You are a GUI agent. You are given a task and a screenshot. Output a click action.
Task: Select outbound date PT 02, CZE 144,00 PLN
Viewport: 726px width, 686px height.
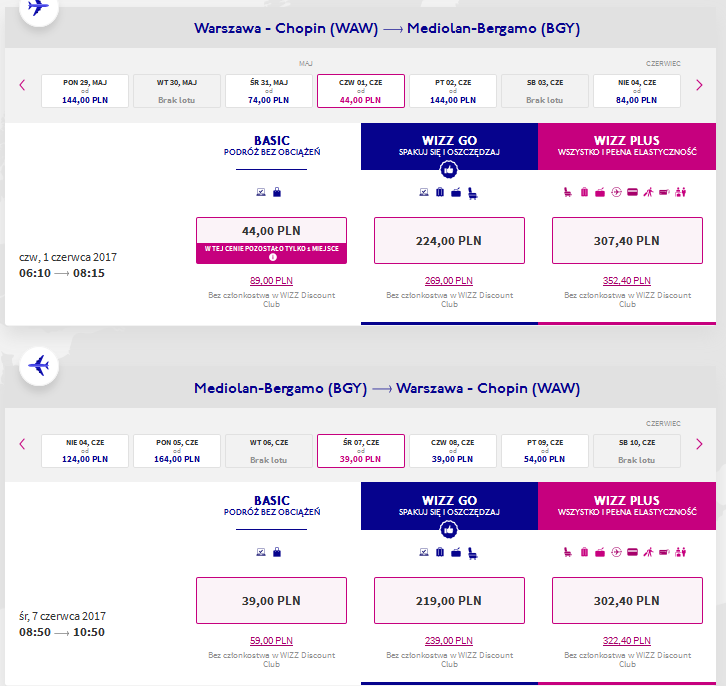[x=453, y=91]
